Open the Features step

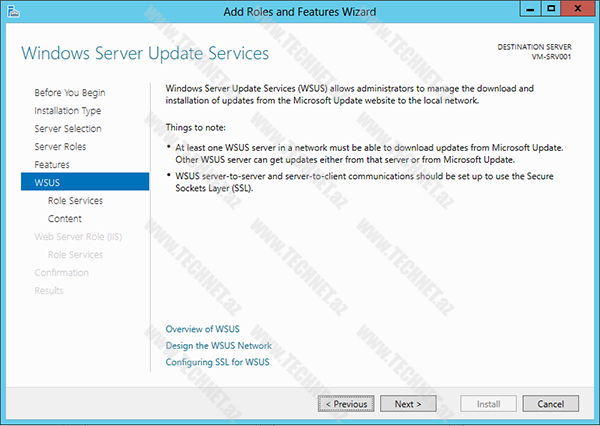[x=52, y=165]
